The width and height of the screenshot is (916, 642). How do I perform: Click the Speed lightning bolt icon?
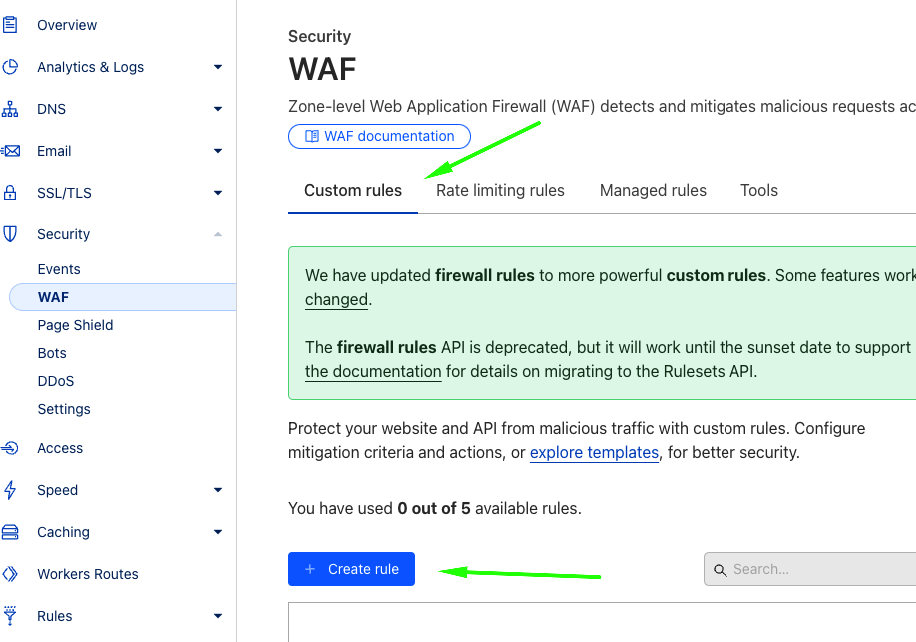click(10, 490)
